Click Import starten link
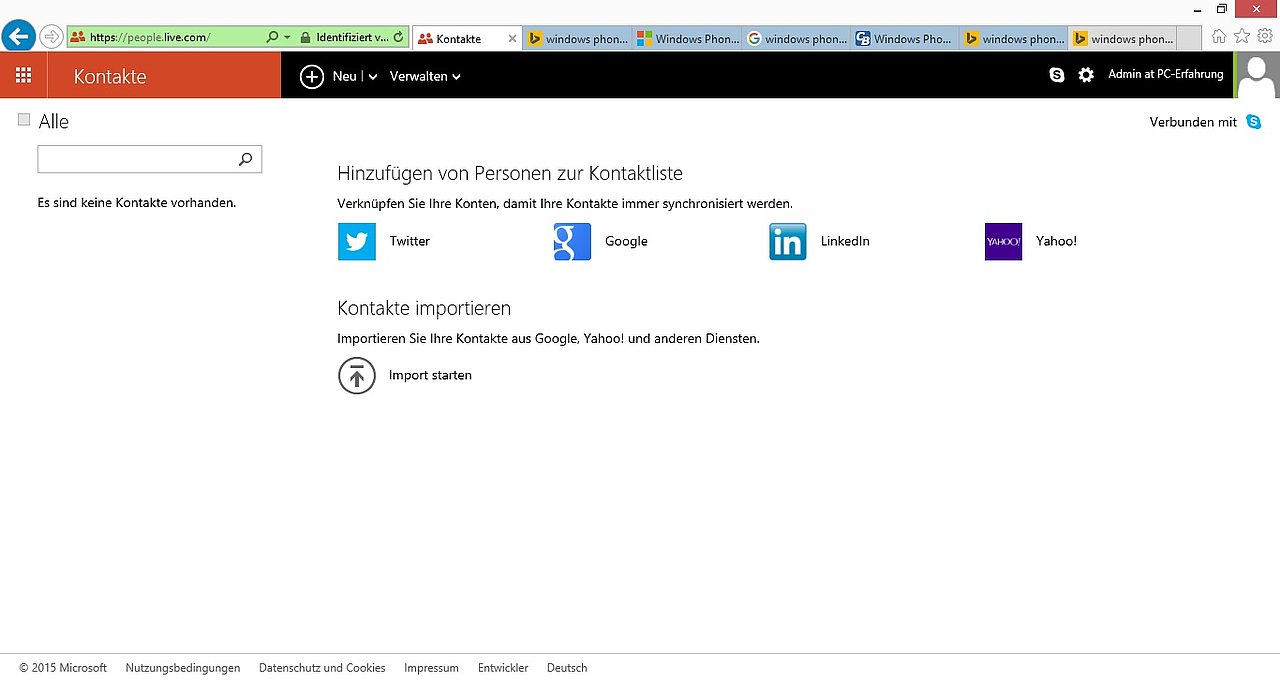The height and width of the screenshot is (682, 1280). point(430,375)
